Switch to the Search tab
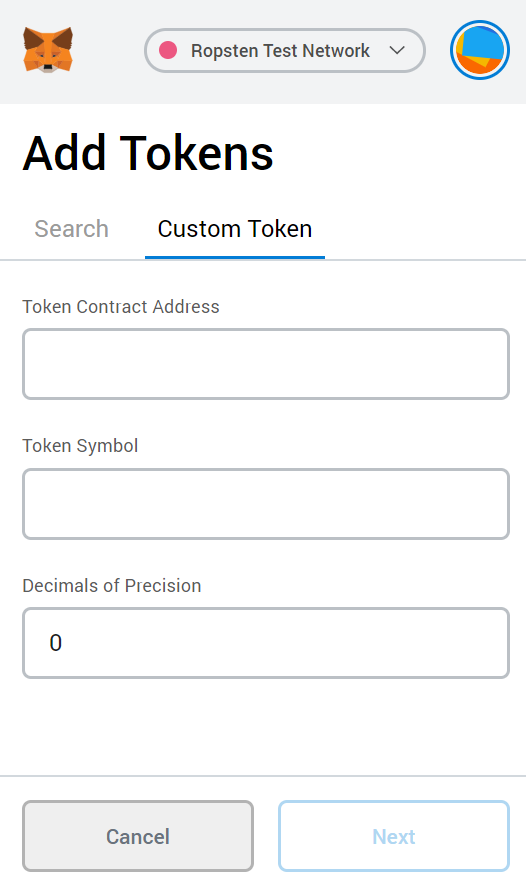 click(71, 229)
